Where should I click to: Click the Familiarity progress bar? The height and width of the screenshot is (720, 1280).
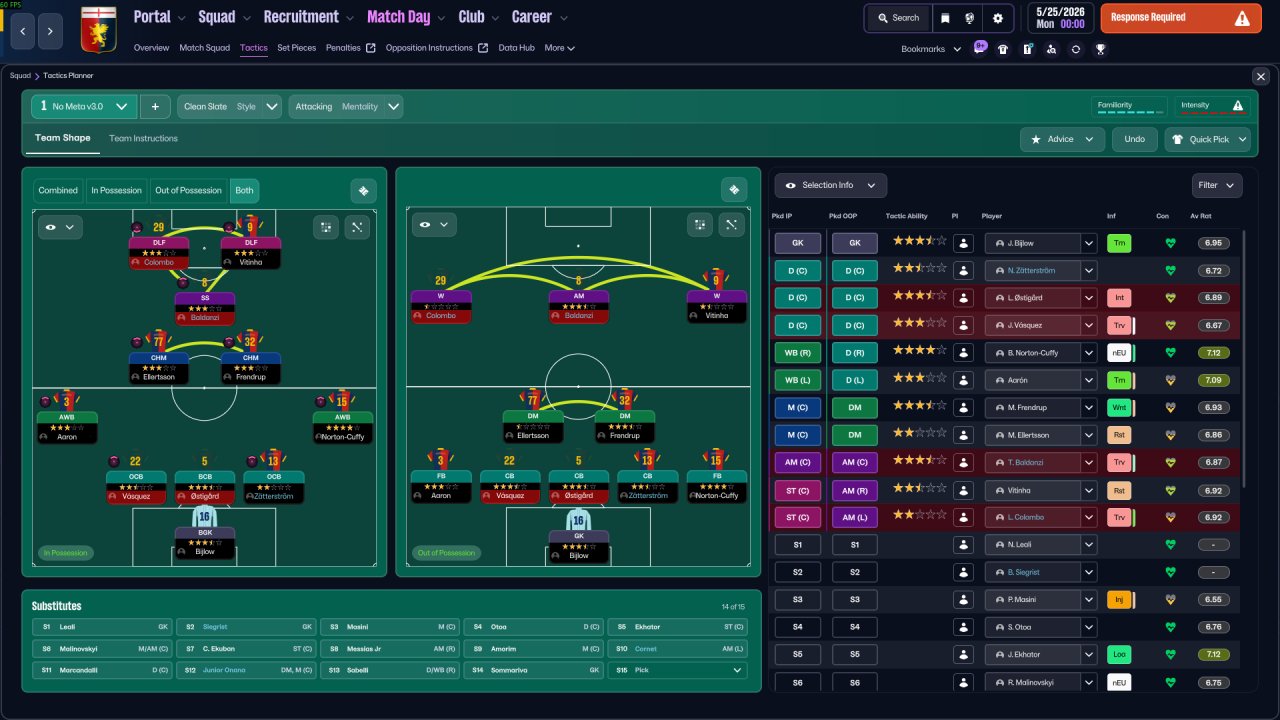[1131, 112]
